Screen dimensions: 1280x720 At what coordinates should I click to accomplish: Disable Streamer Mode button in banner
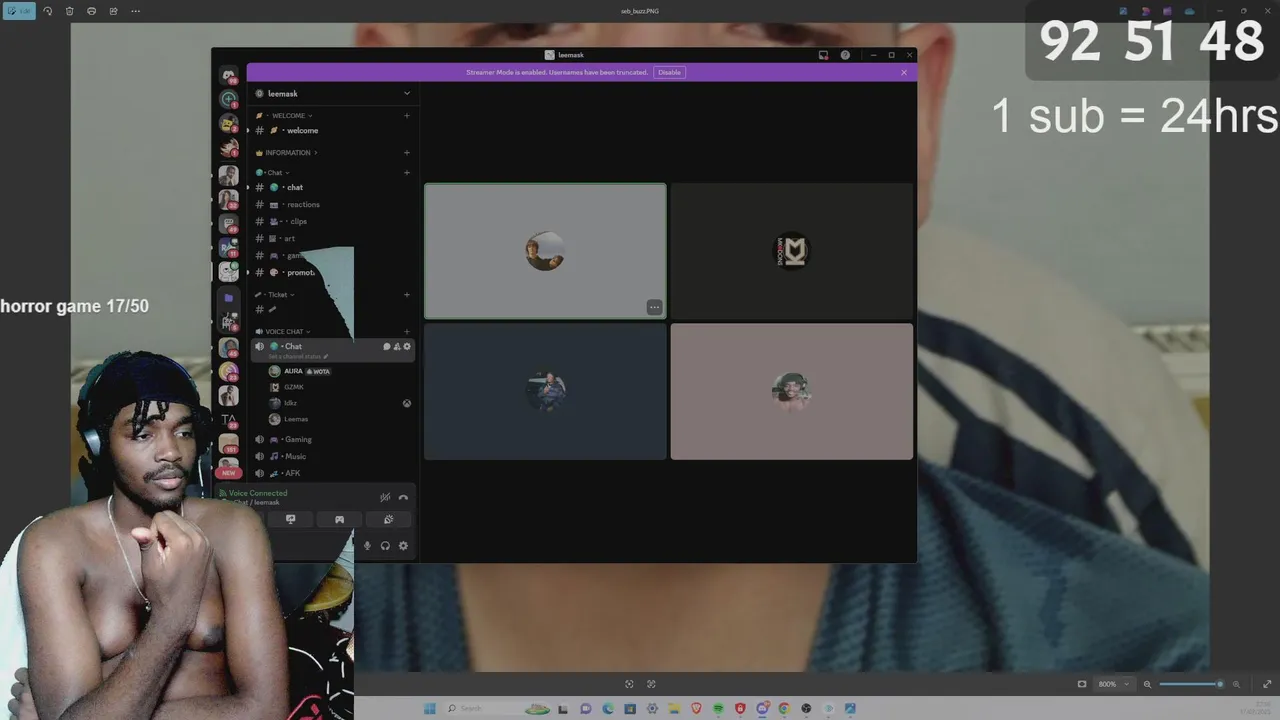pyautogui.click(x=669, y=72)
